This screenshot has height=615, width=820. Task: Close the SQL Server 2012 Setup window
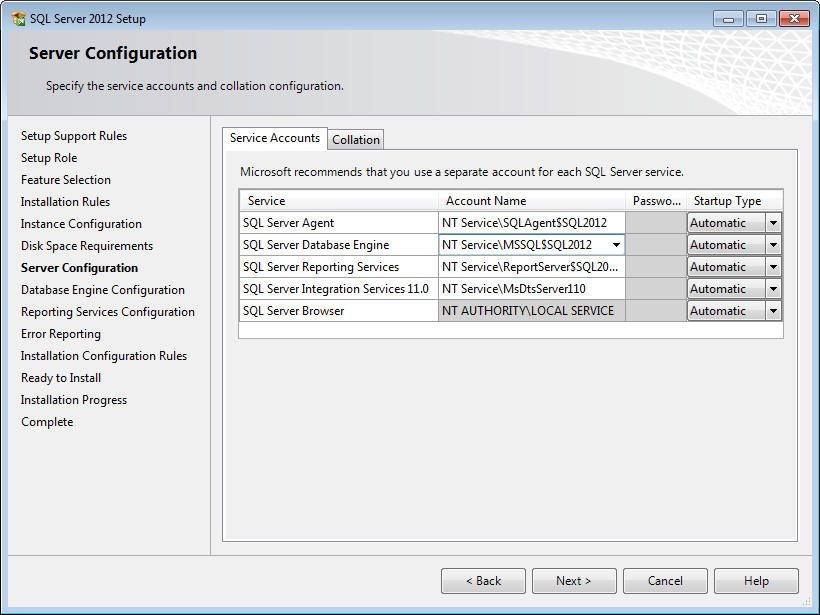pos(794,19)
